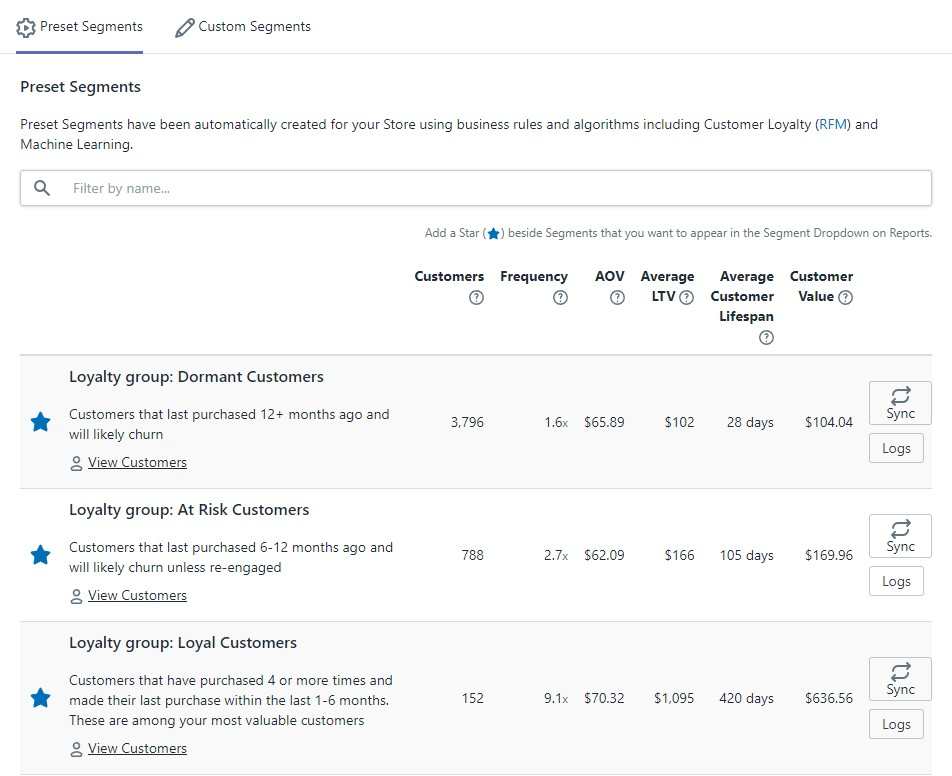Click the 3,796 customers count
Viewport: 952px width, 776px height.
467,423
